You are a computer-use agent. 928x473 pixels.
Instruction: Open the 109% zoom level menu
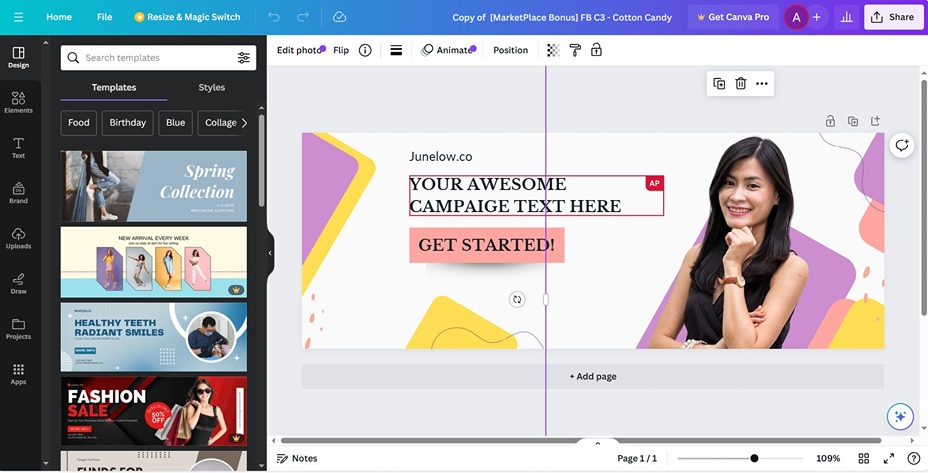click(828, 458)
